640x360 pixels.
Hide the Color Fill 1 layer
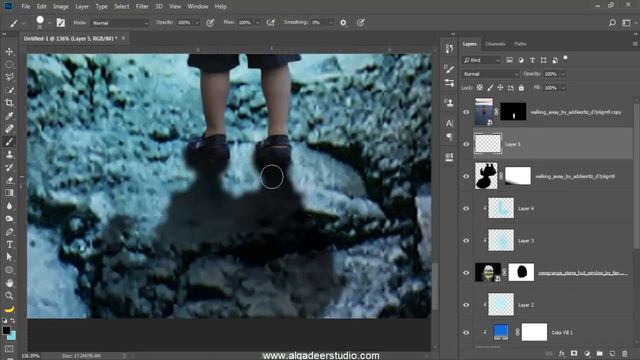466,333
